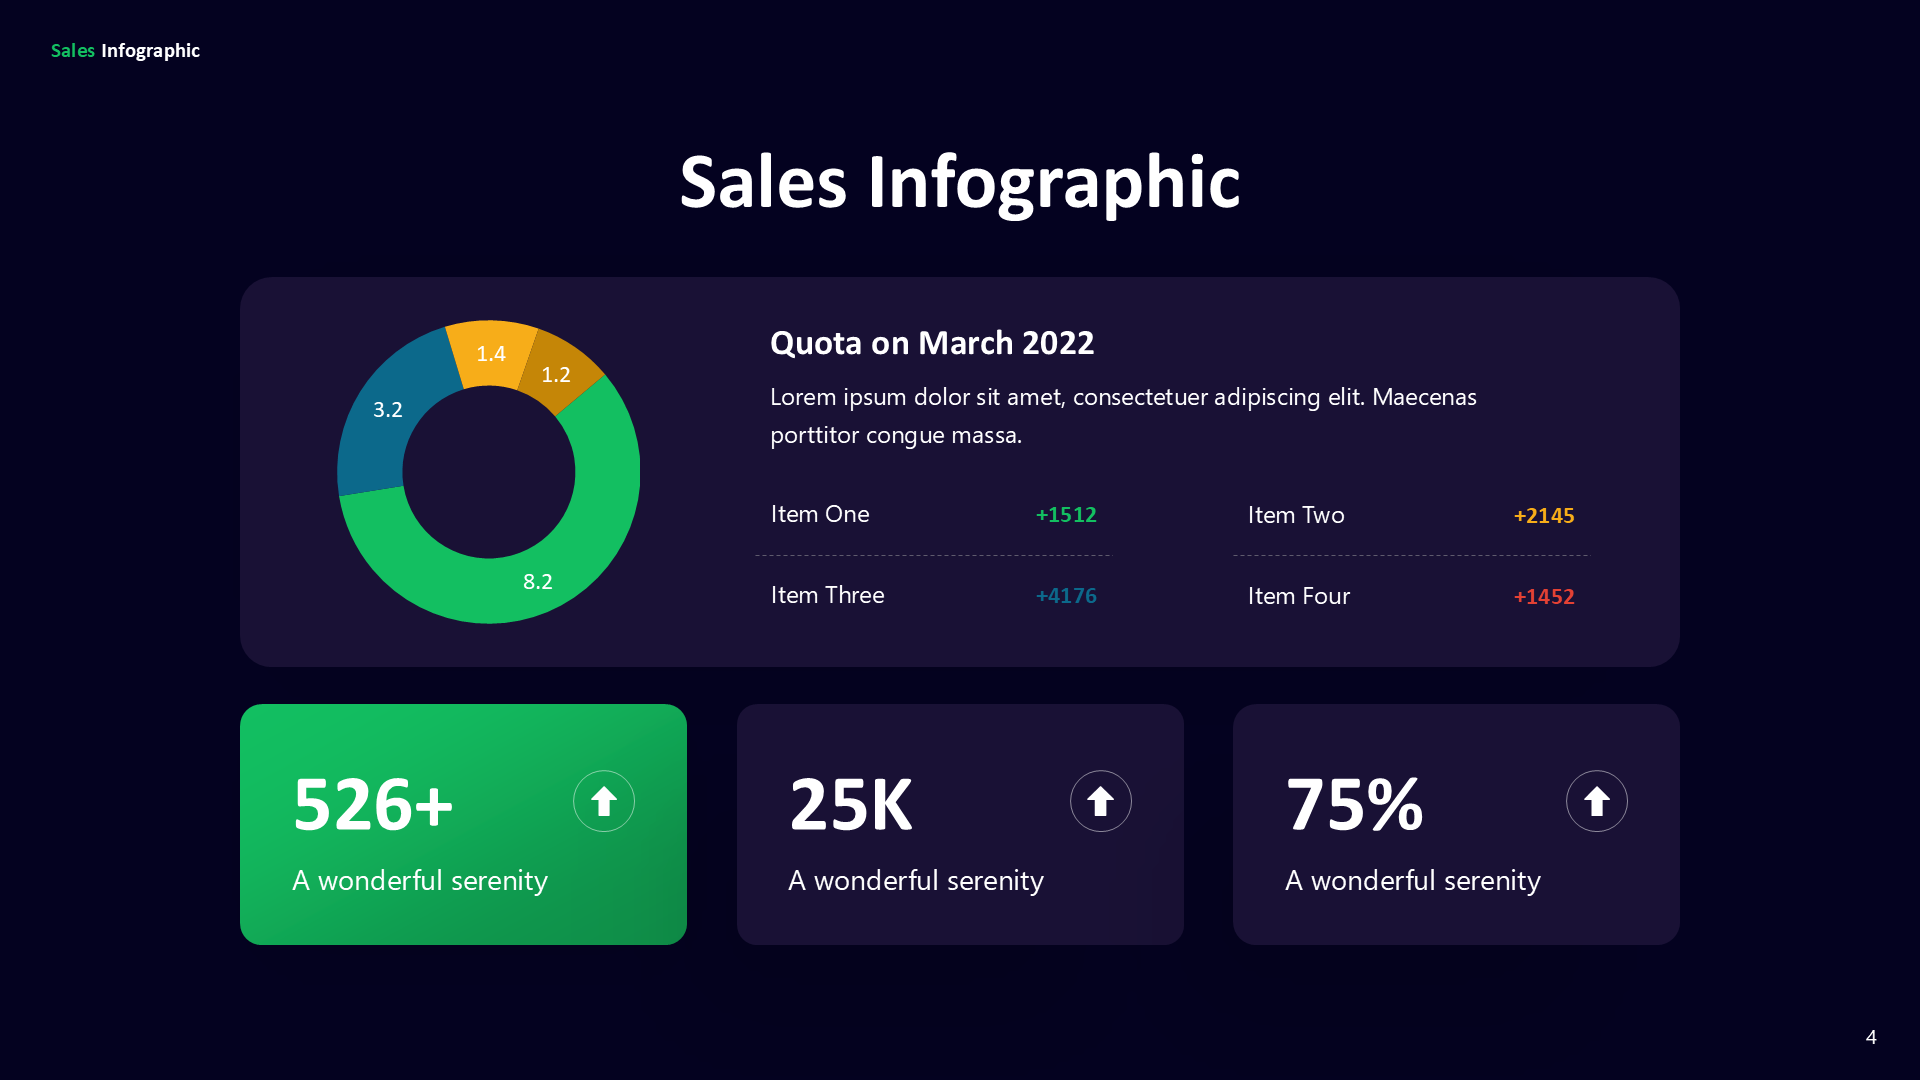
Task: Click the center hole of the donut chart
Action: [x=489, y=472]
